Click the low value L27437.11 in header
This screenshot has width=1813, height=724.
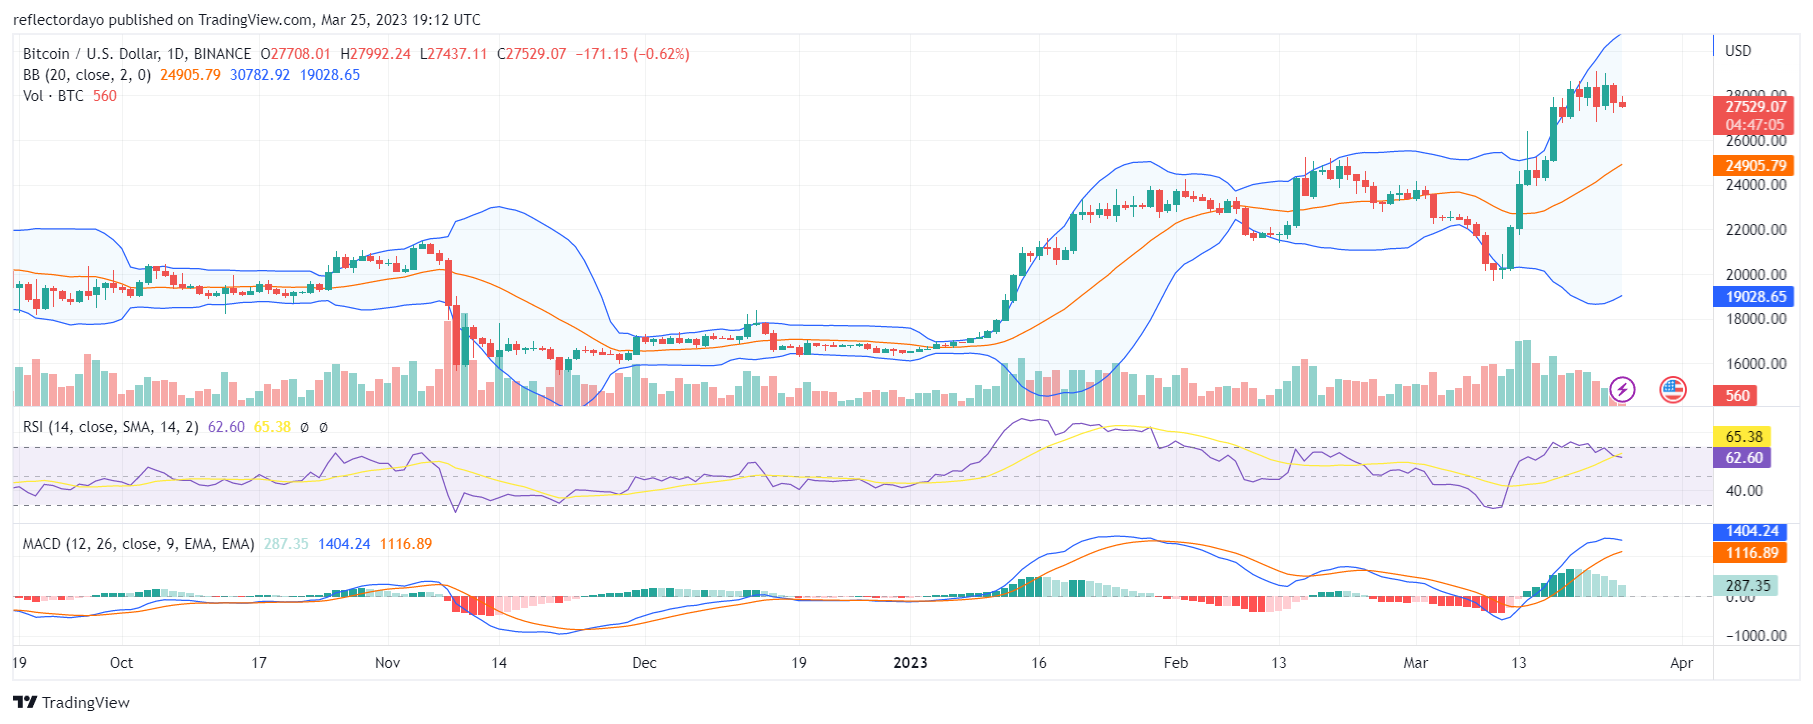454,54
